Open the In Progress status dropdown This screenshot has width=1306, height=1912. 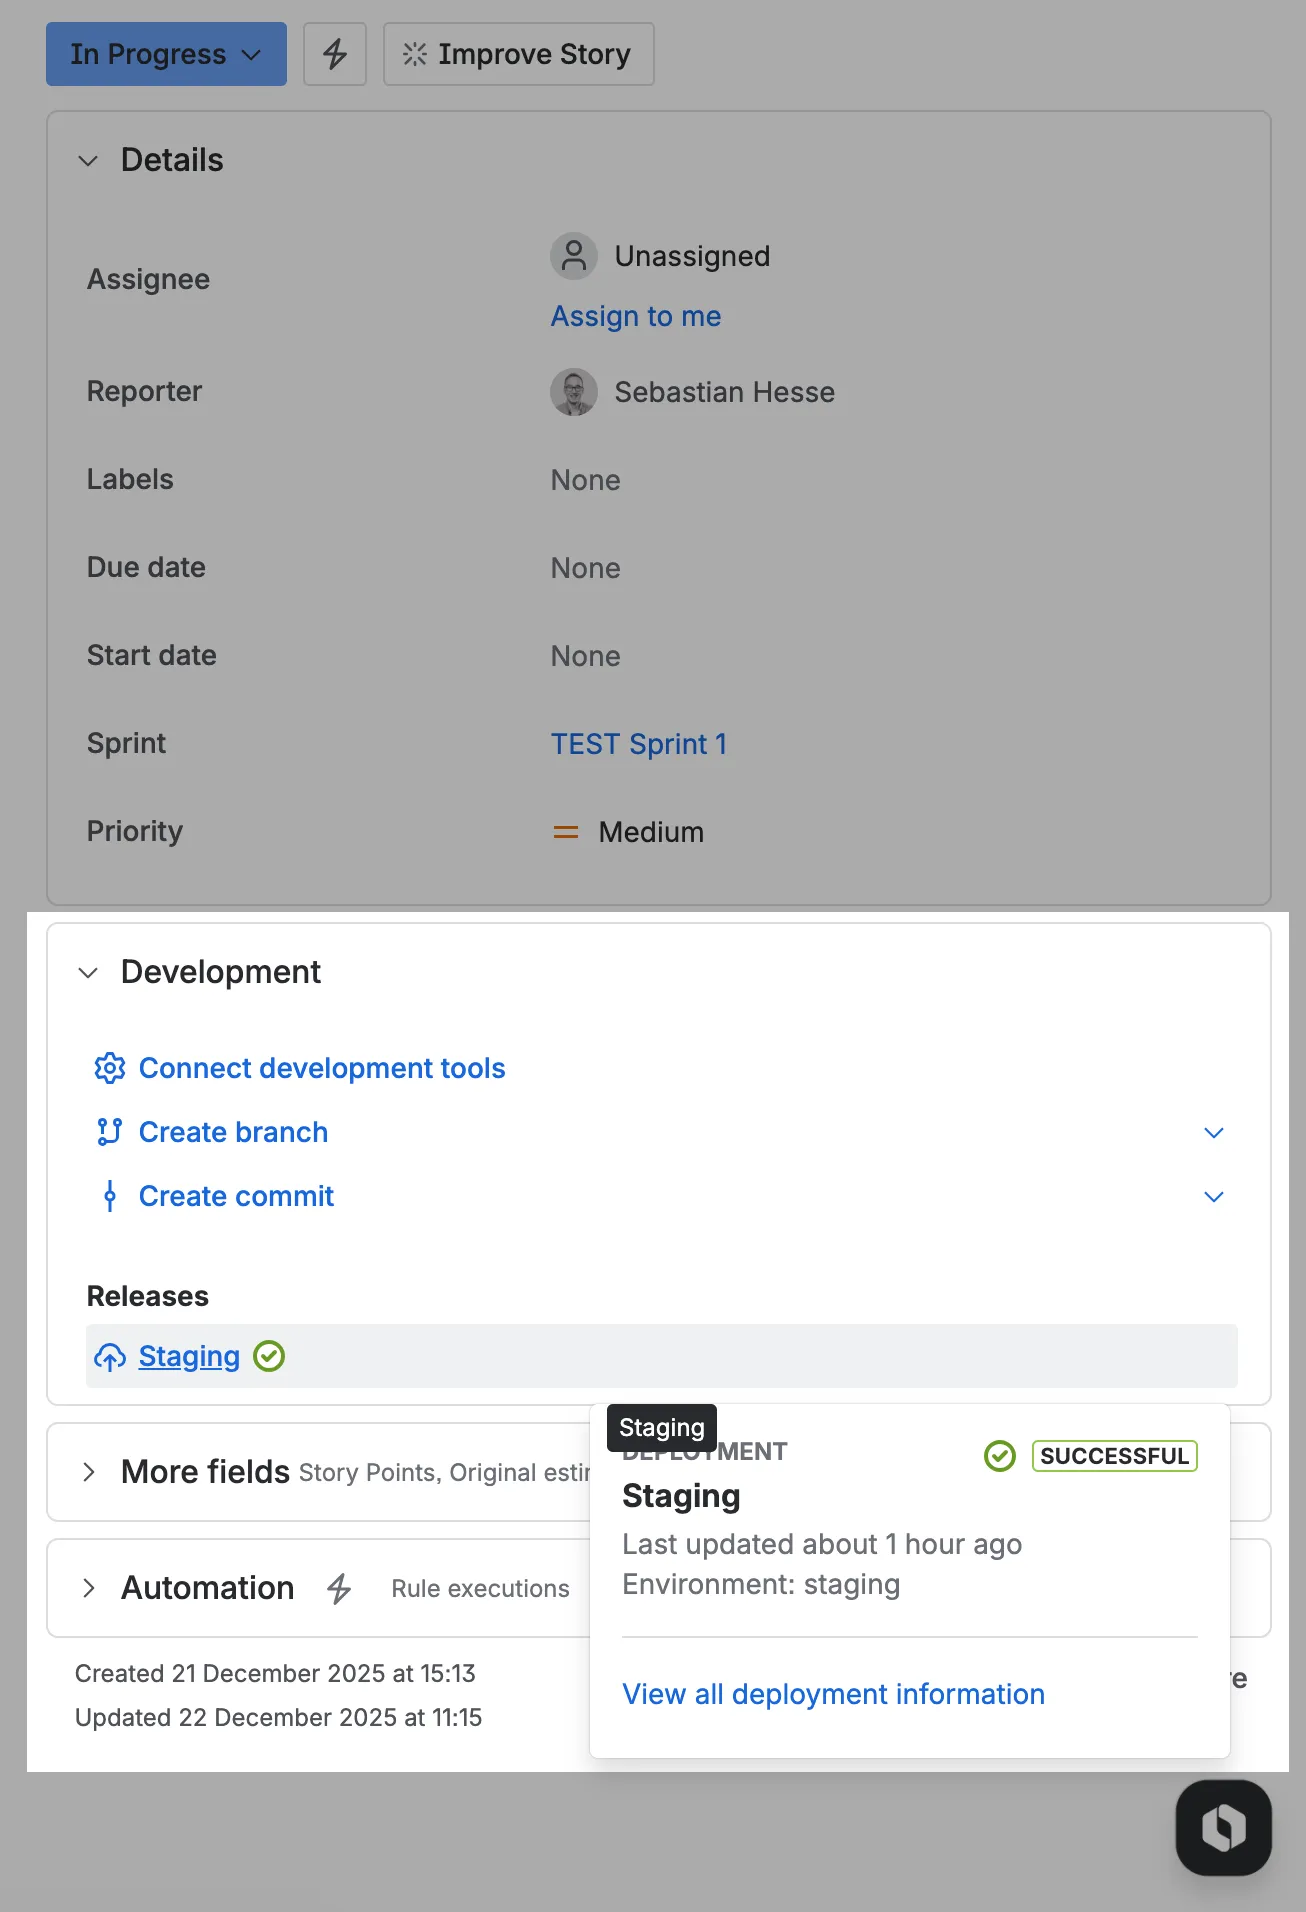[x=165, y=53]
